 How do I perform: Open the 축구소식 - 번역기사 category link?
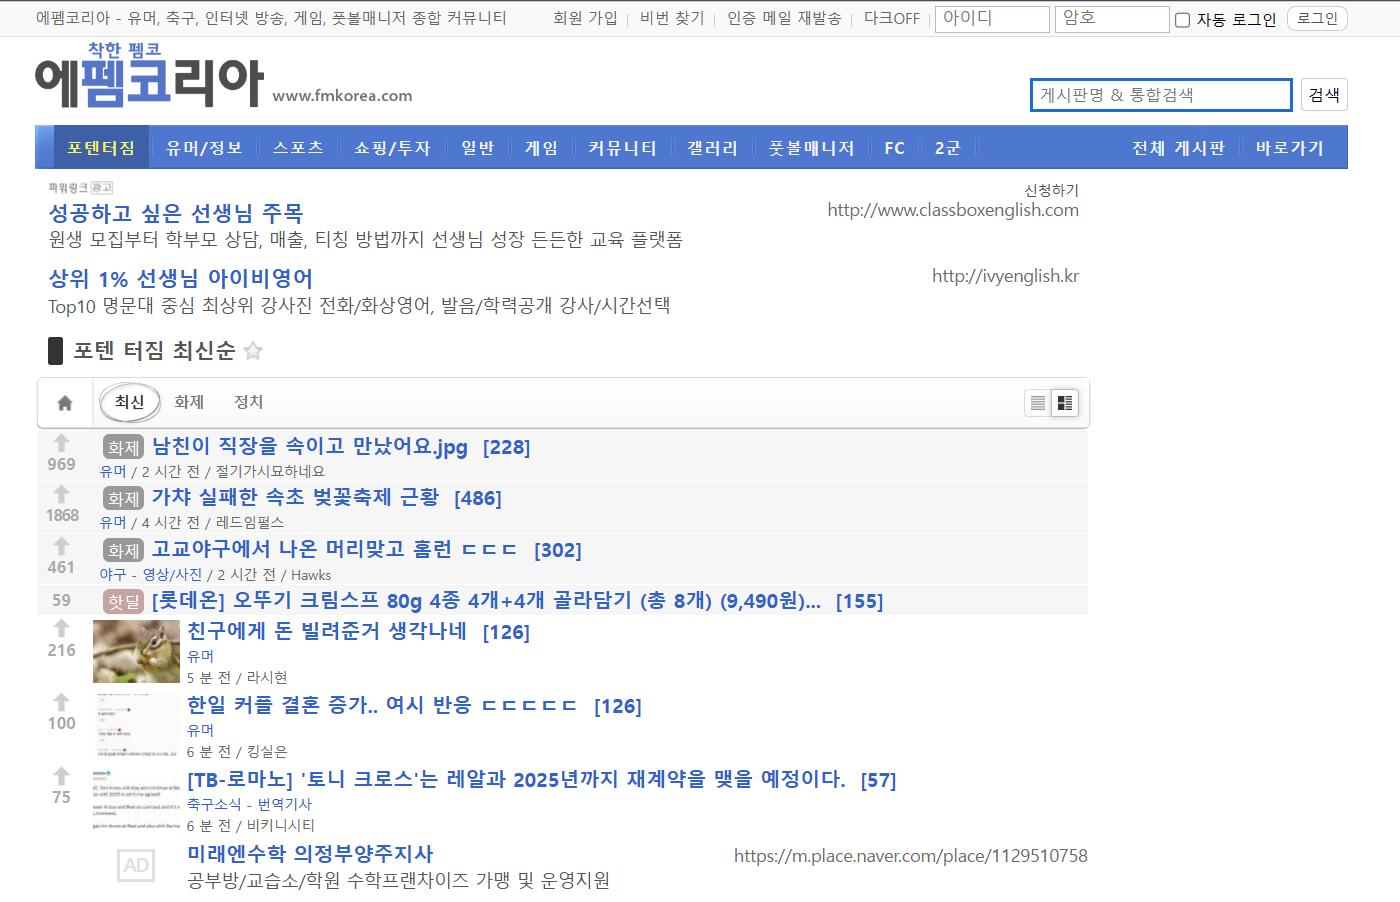[249, 804]
